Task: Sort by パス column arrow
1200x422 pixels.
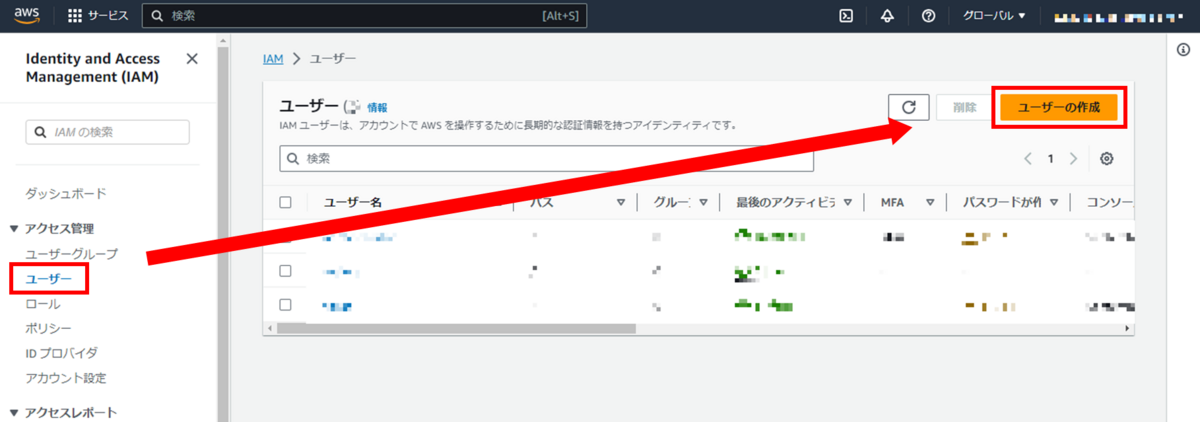Action: click(621, 202)
